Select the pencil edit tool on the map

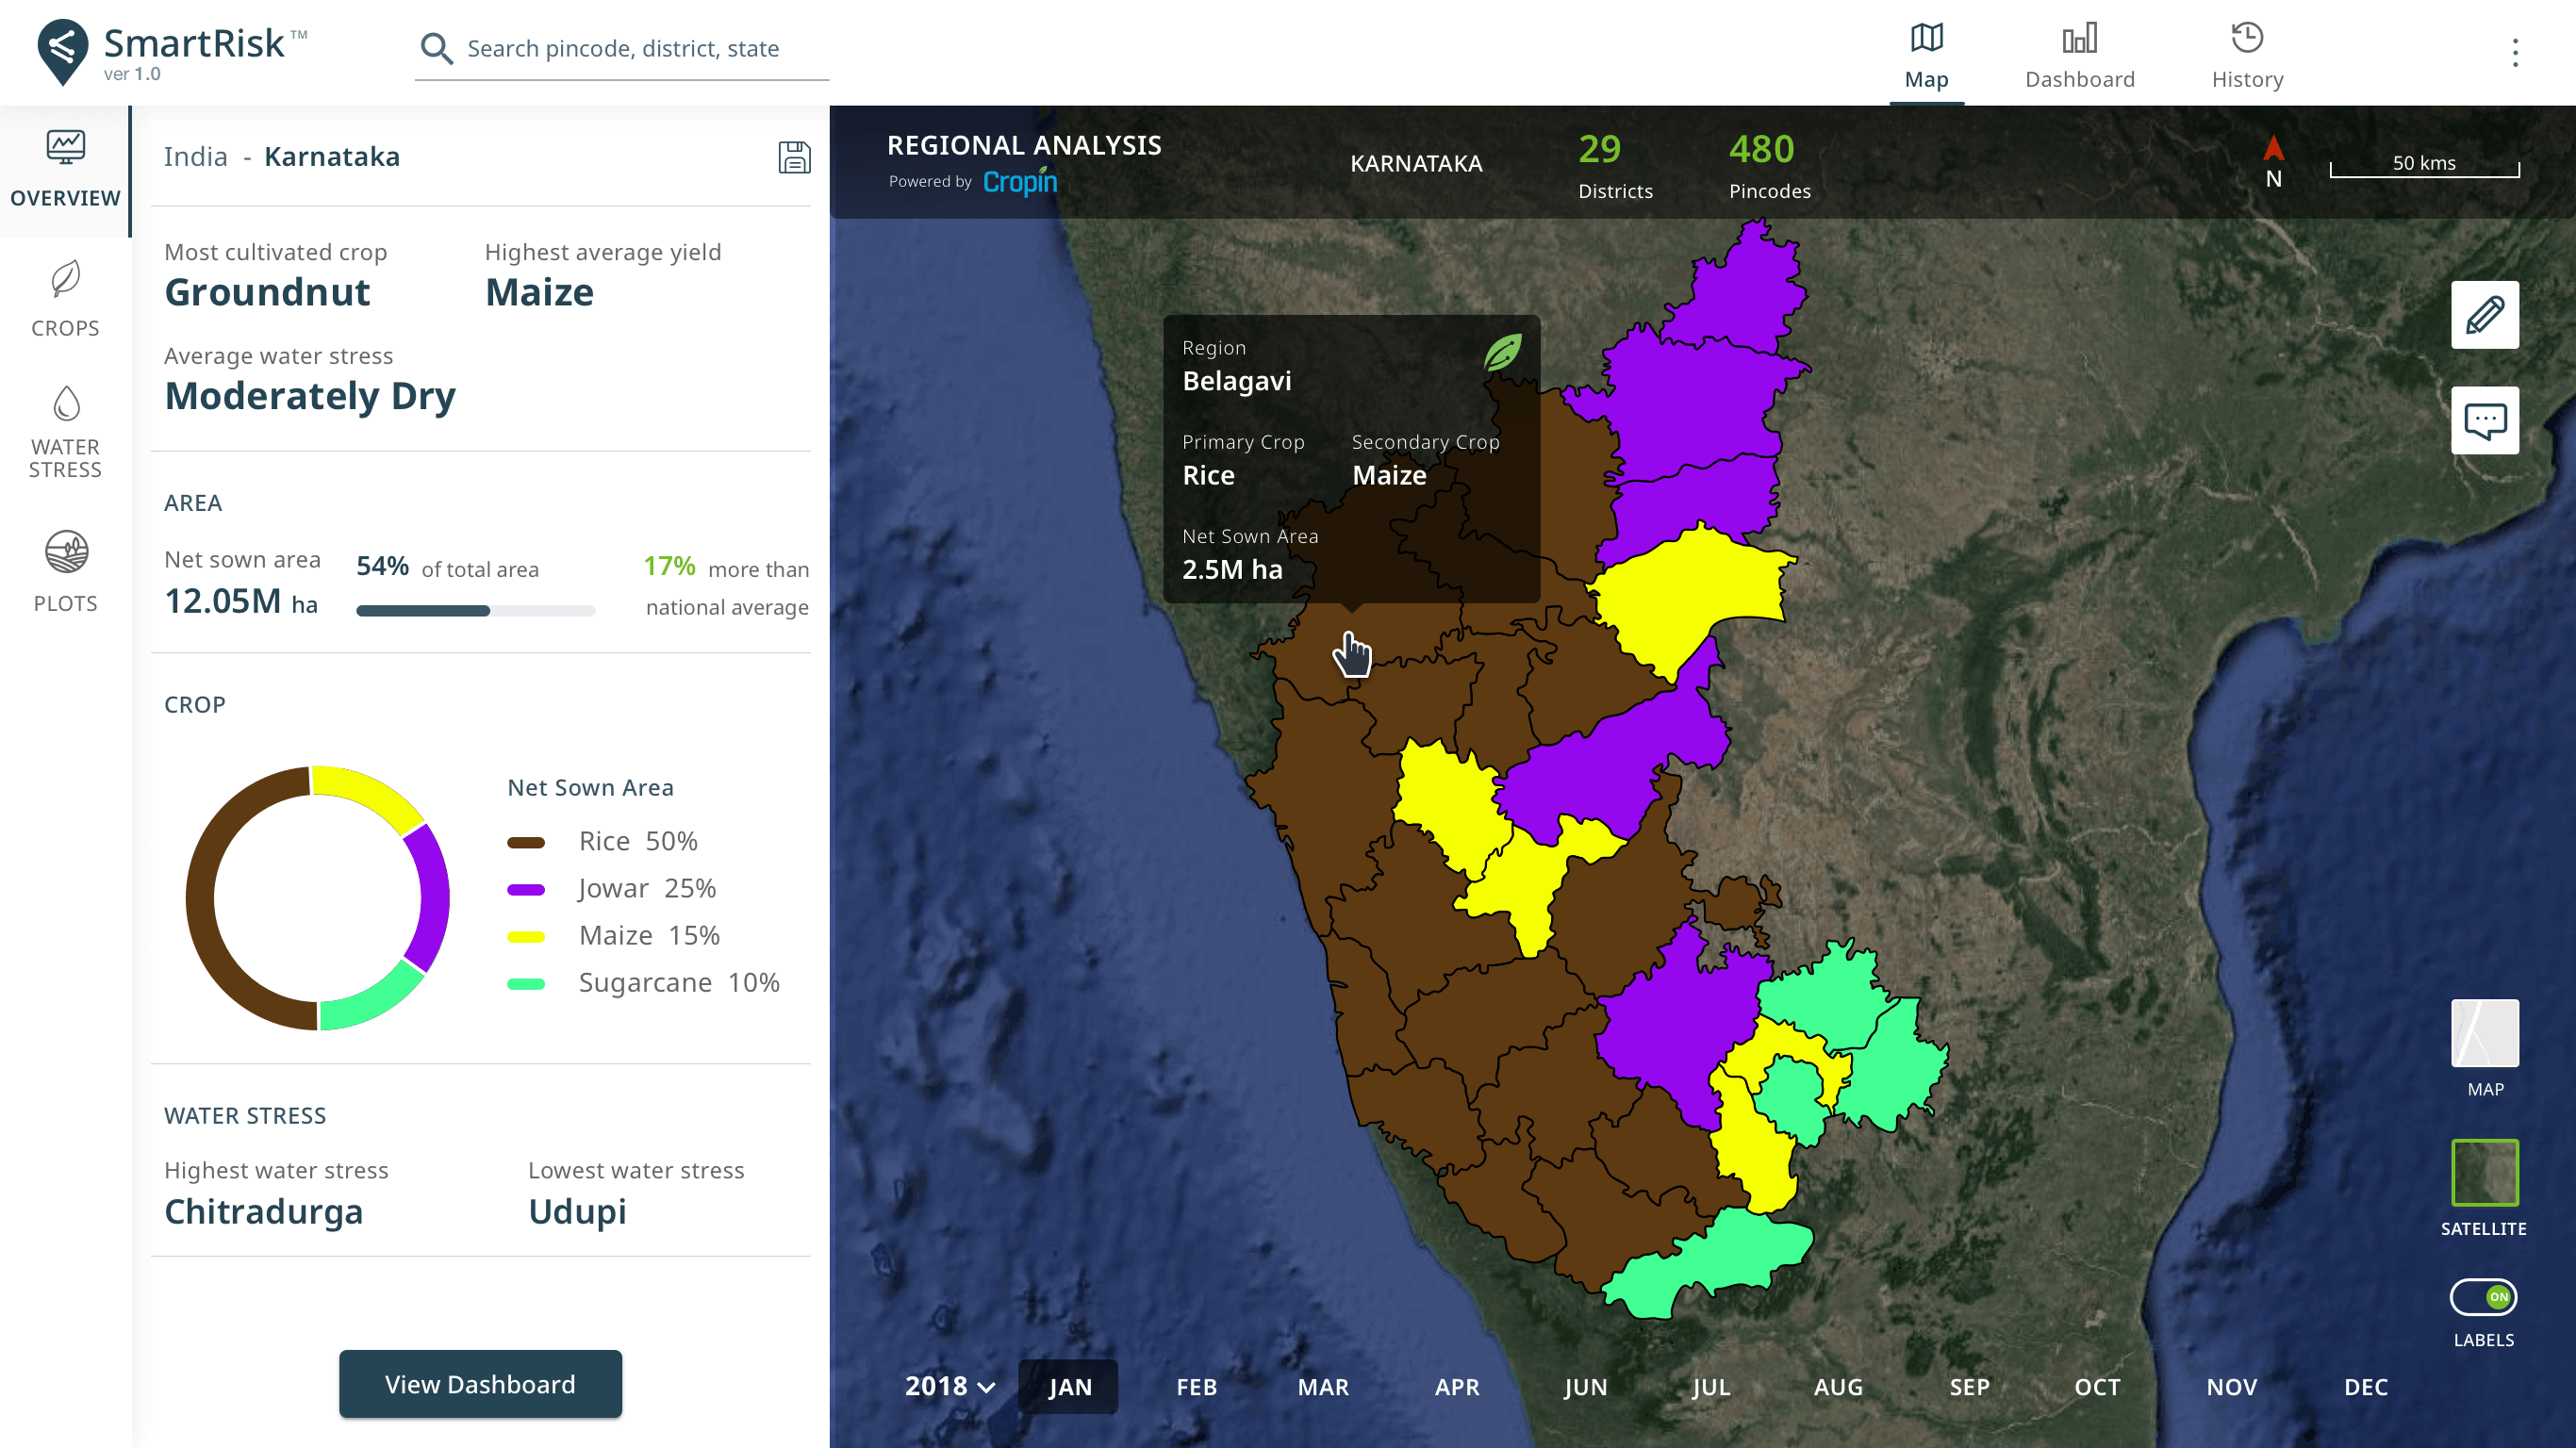coord(2484,315)
